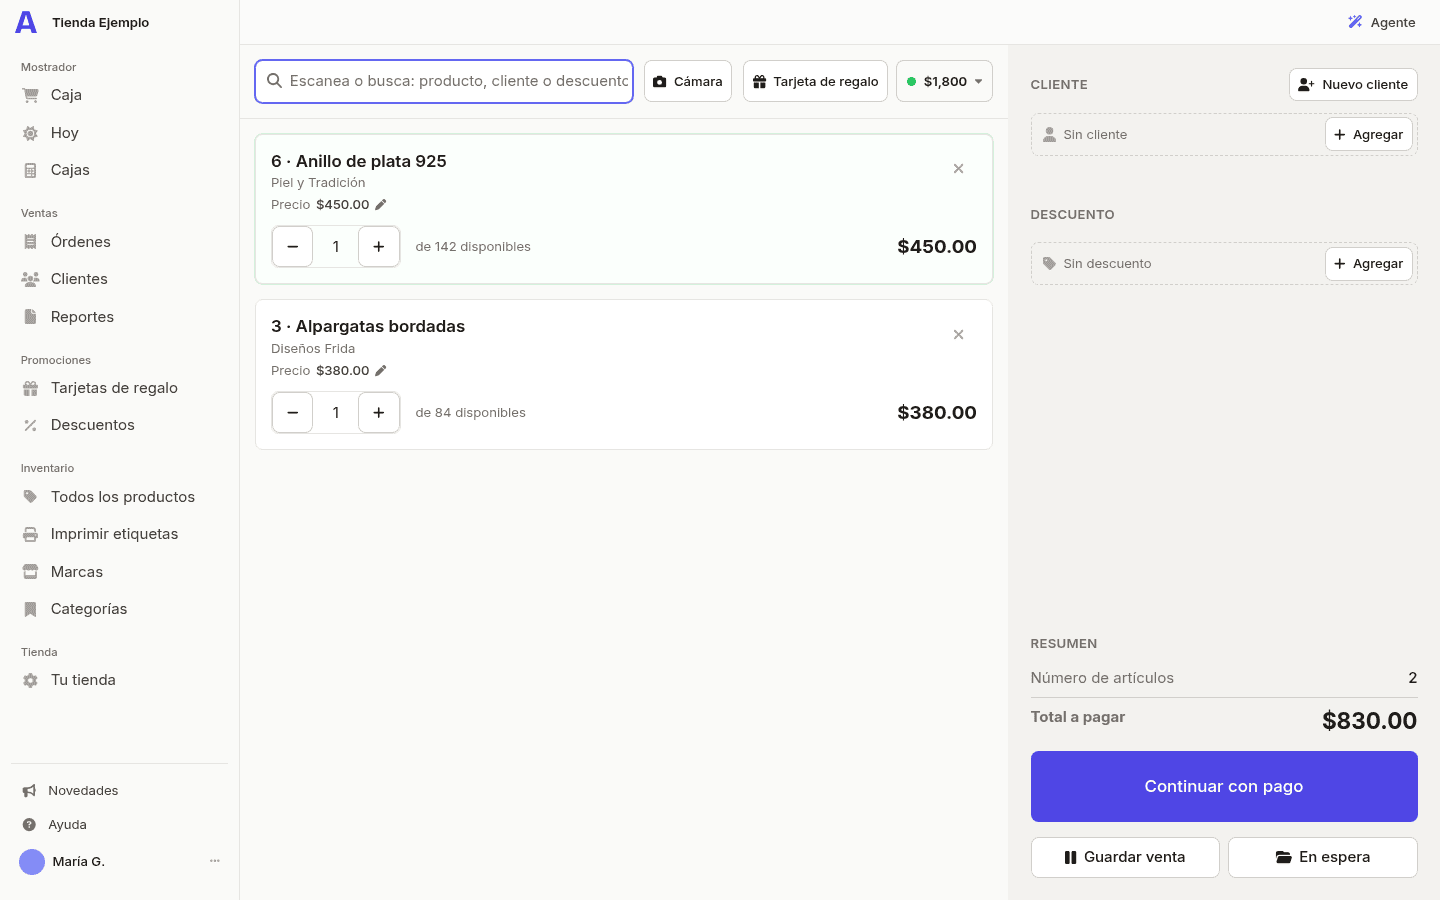
Task: Click Guardar venta button
Action: pyautogui.click(x=1125, y=857)
